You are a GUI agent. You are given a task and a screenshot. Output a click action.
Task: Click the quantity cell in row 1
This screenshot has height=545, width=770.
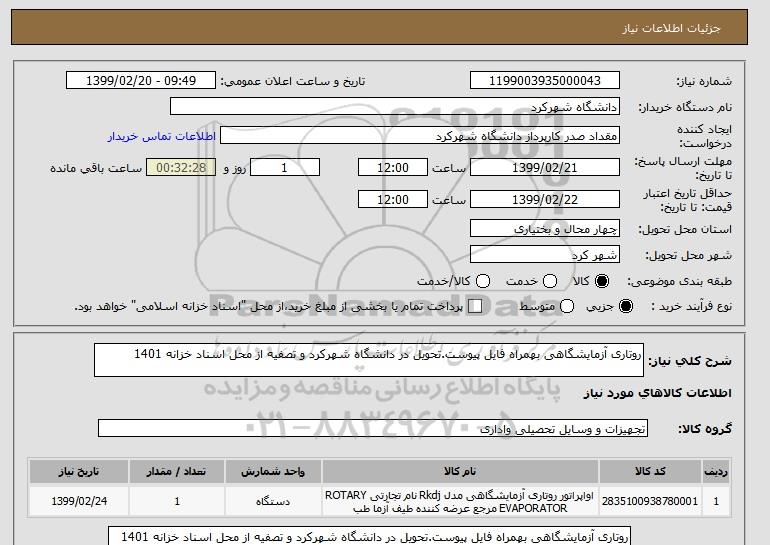pyautogui.click(x=177, y=501)
